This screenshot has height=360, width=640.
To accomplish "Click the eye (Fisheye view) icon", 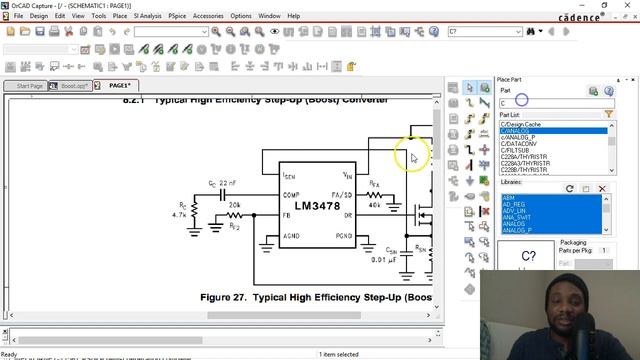I will point(274,31).
